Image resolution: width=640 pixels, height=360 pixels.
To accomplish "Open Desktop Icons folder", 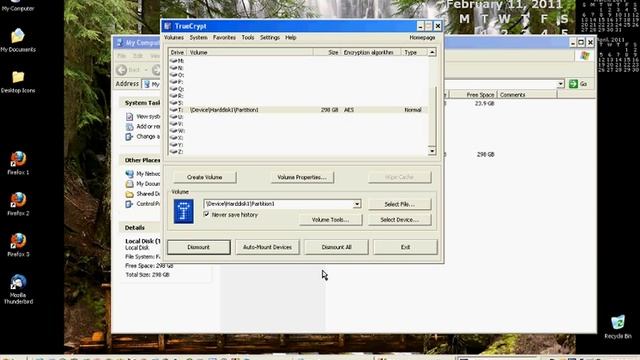I will pyautogui.click(x=18, y=81).
